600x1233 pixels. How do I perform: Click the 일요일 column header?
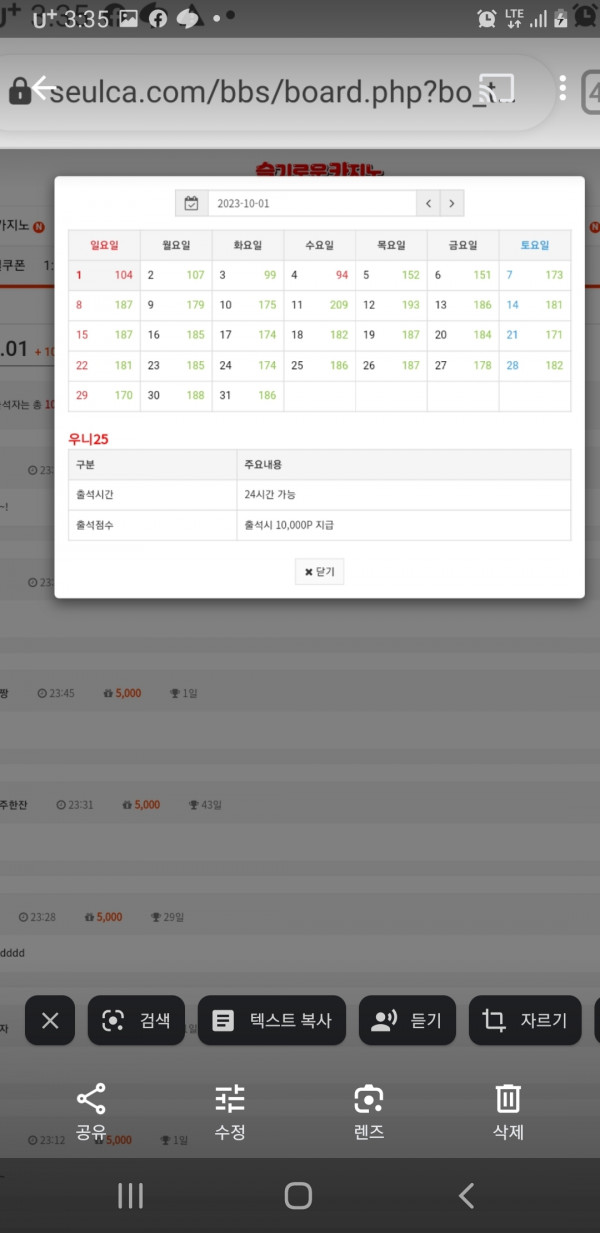tap(104, 245)
